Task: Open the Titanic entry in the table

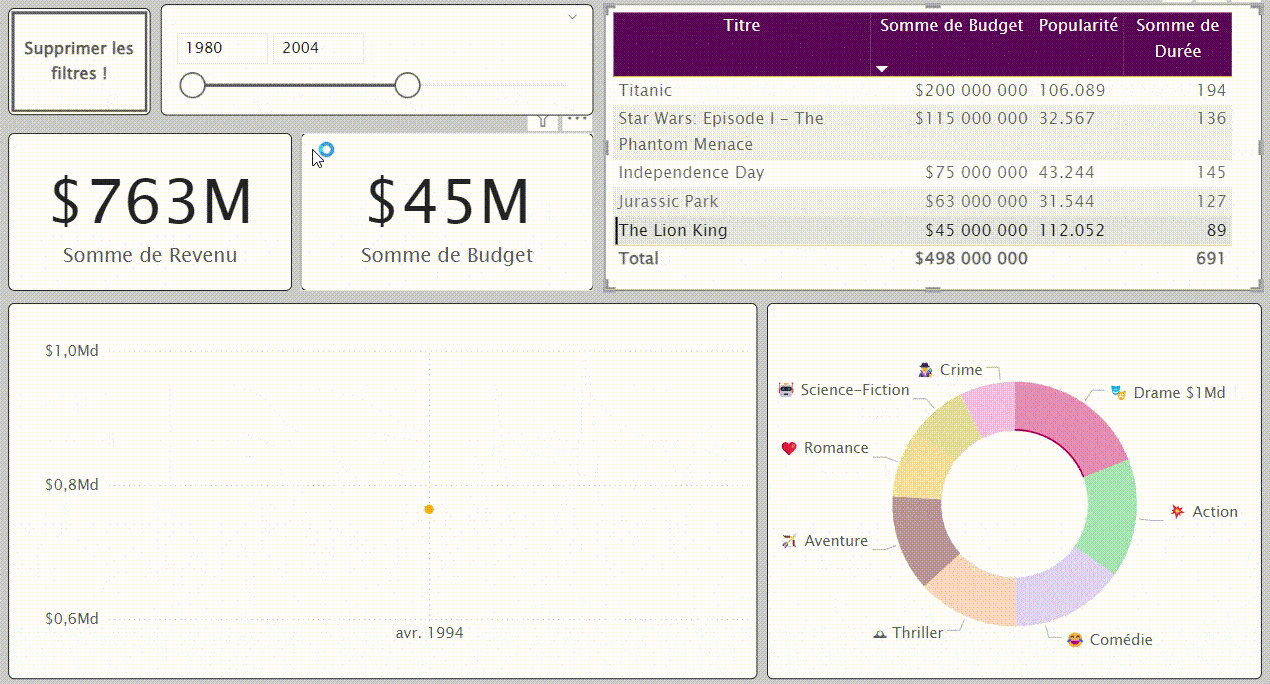Action: (645, 90)
